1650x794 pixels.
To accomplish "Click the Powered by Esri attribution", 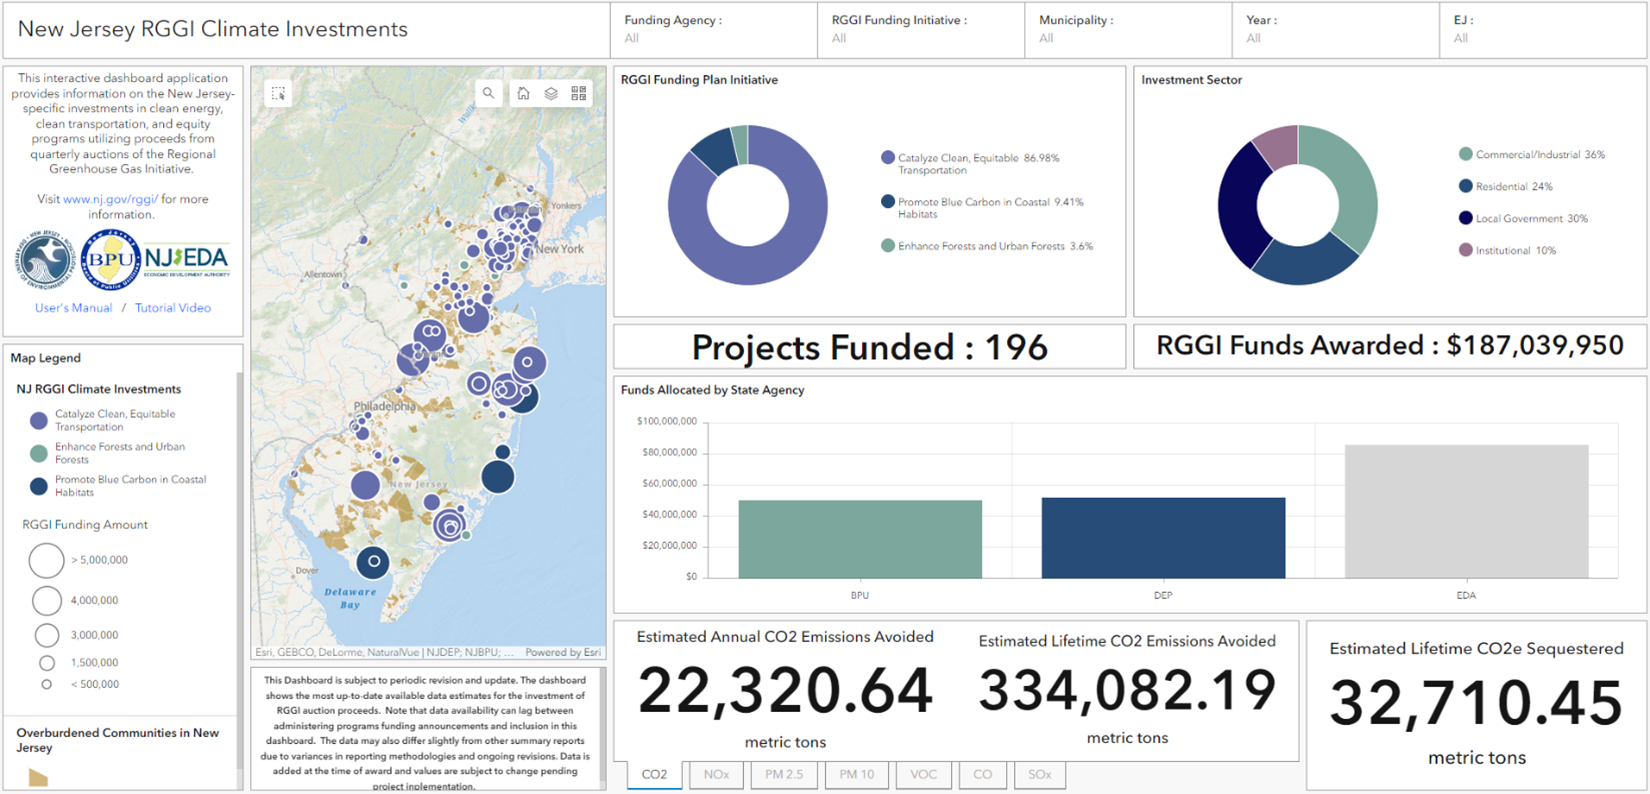I will coord(563,652).
